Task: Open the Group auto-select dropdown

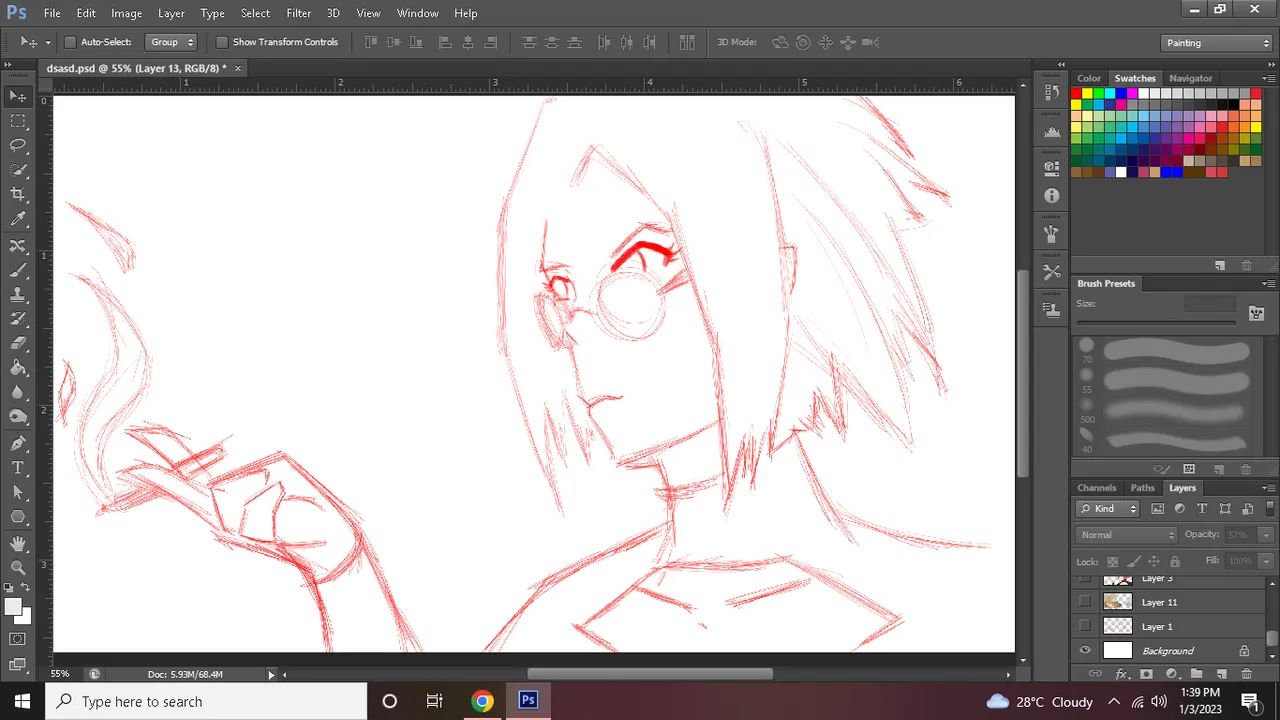Action: click(171, 42)
